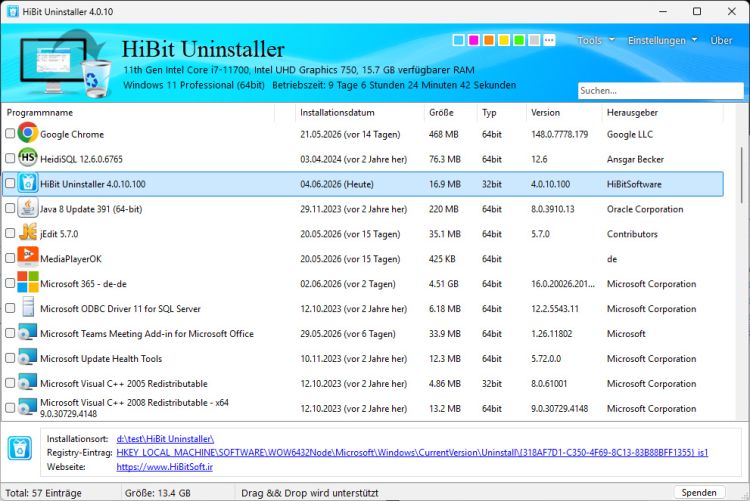Click the title bar app icon
750x501 pixels.
(13, 11)
